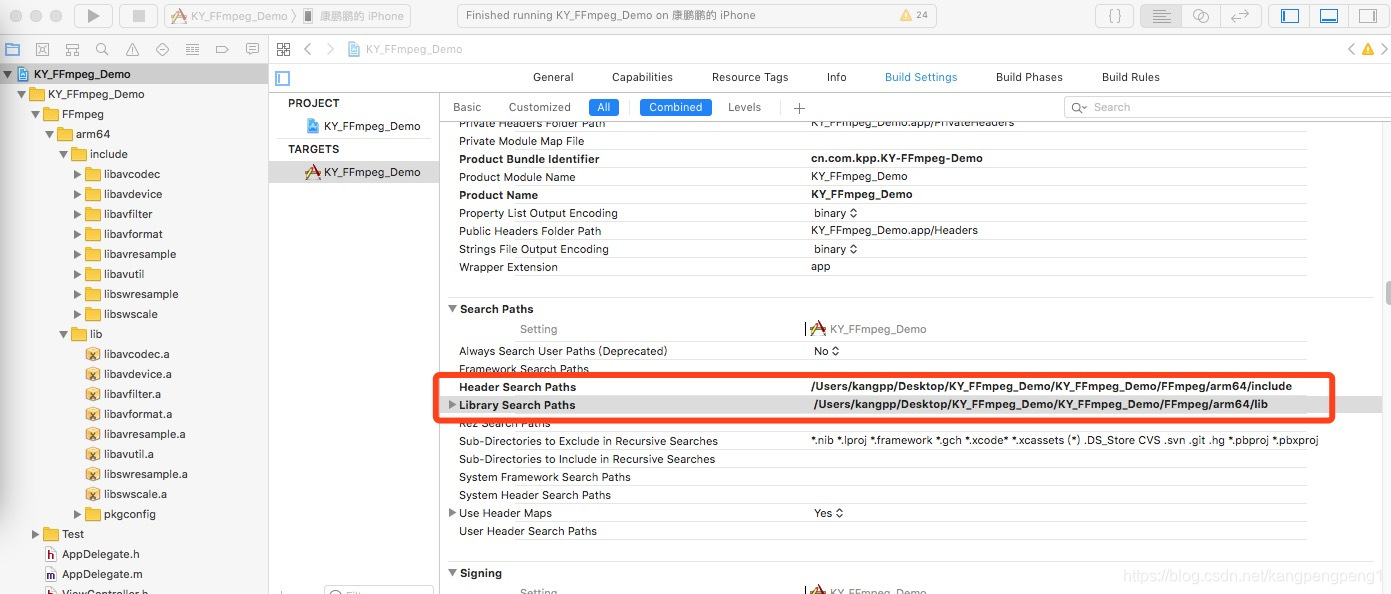Show the Symbol navigator
The width and height of the screenshot is (1391, 594).
click(x=72, y=49)
